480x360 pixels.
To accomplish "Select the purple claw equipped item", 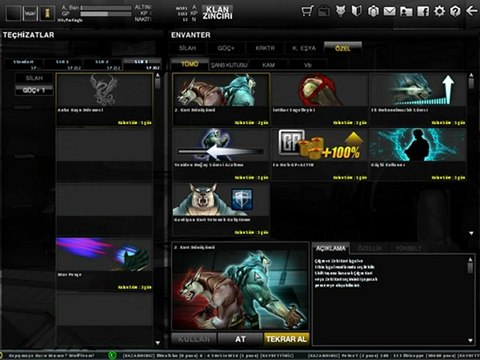I will pyautogui.click(x=104, y=264).
